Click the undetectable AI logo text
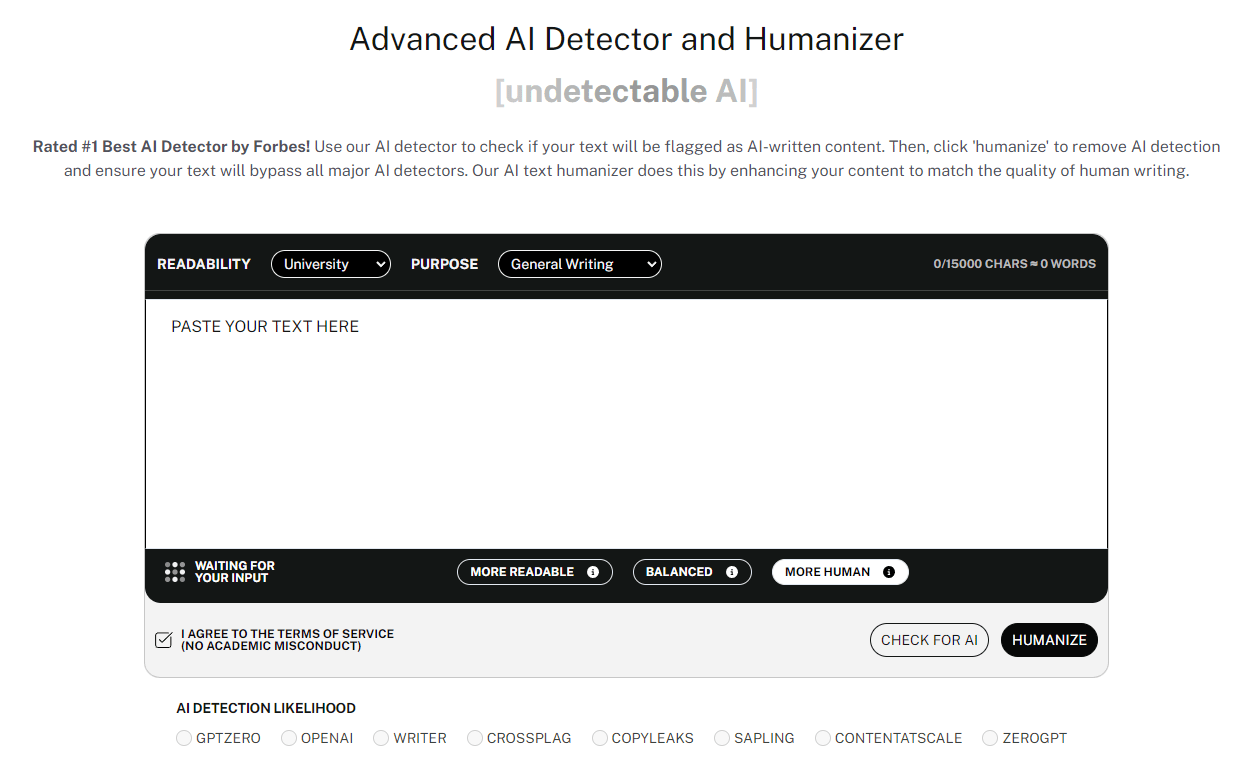Image resolution: width=1248 pixels, height=759 pixels. coord(627,92)
